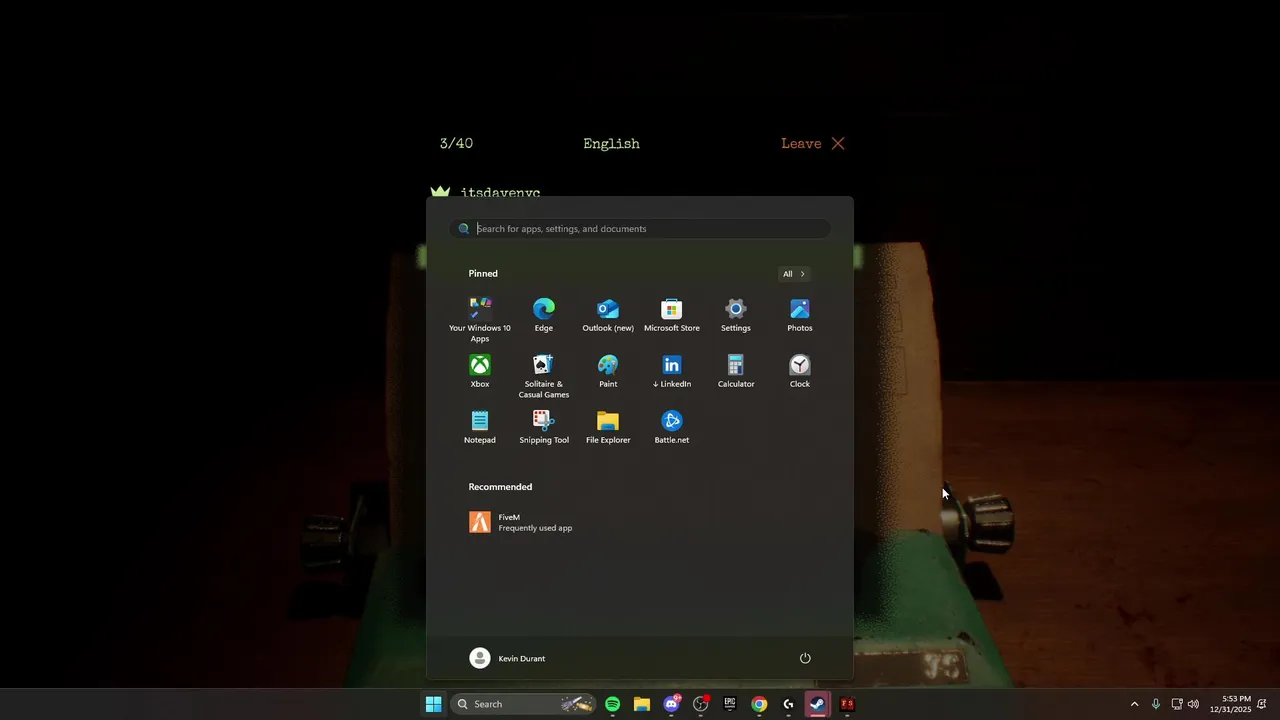The image size is (1280, 720).
Task: Open the red game icon on taskbar
Action: coord(847,704)
